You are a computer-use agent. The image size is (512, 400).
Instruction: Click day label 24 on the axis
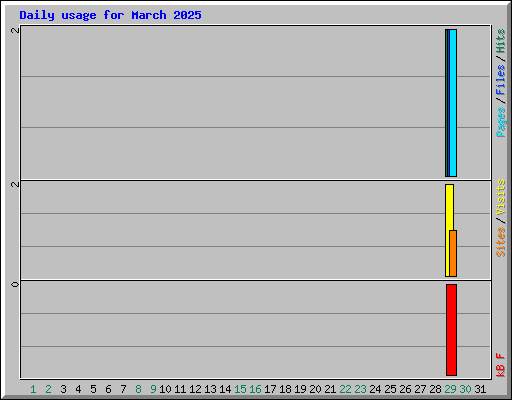click(375, 389)
